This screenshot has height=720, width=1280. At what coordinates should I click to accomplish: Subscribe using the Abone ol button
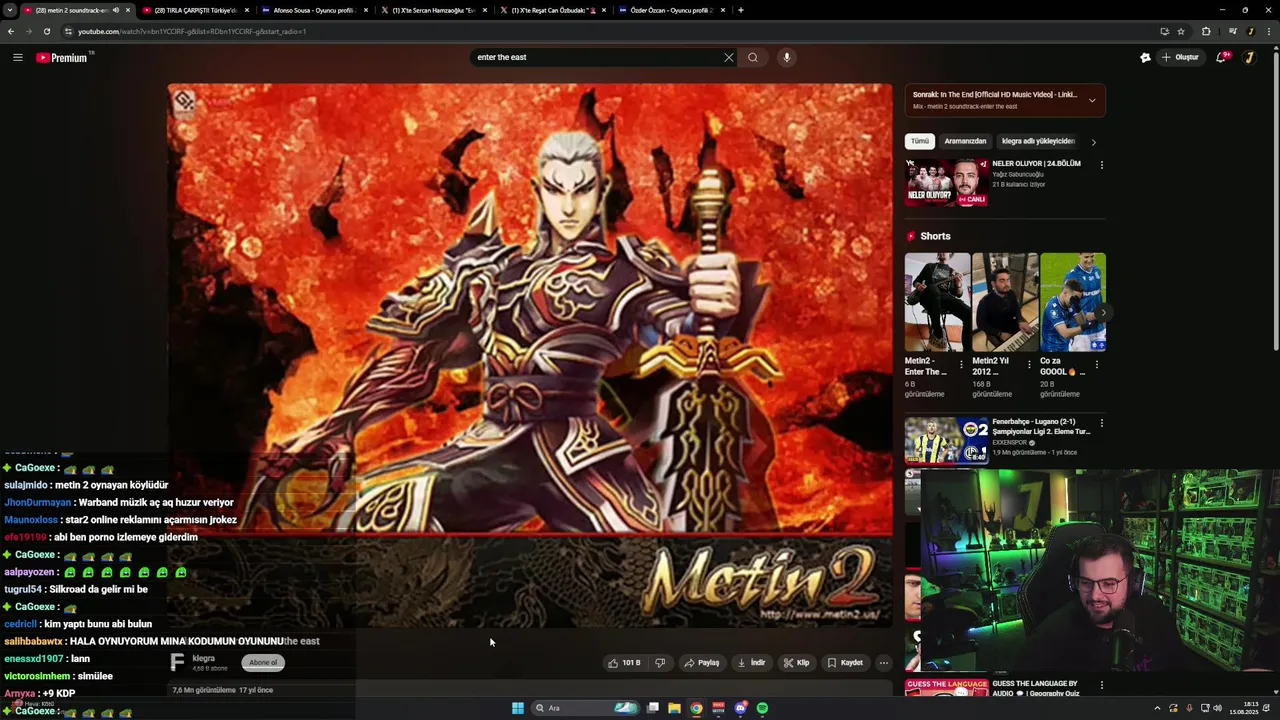coord(263,662)
